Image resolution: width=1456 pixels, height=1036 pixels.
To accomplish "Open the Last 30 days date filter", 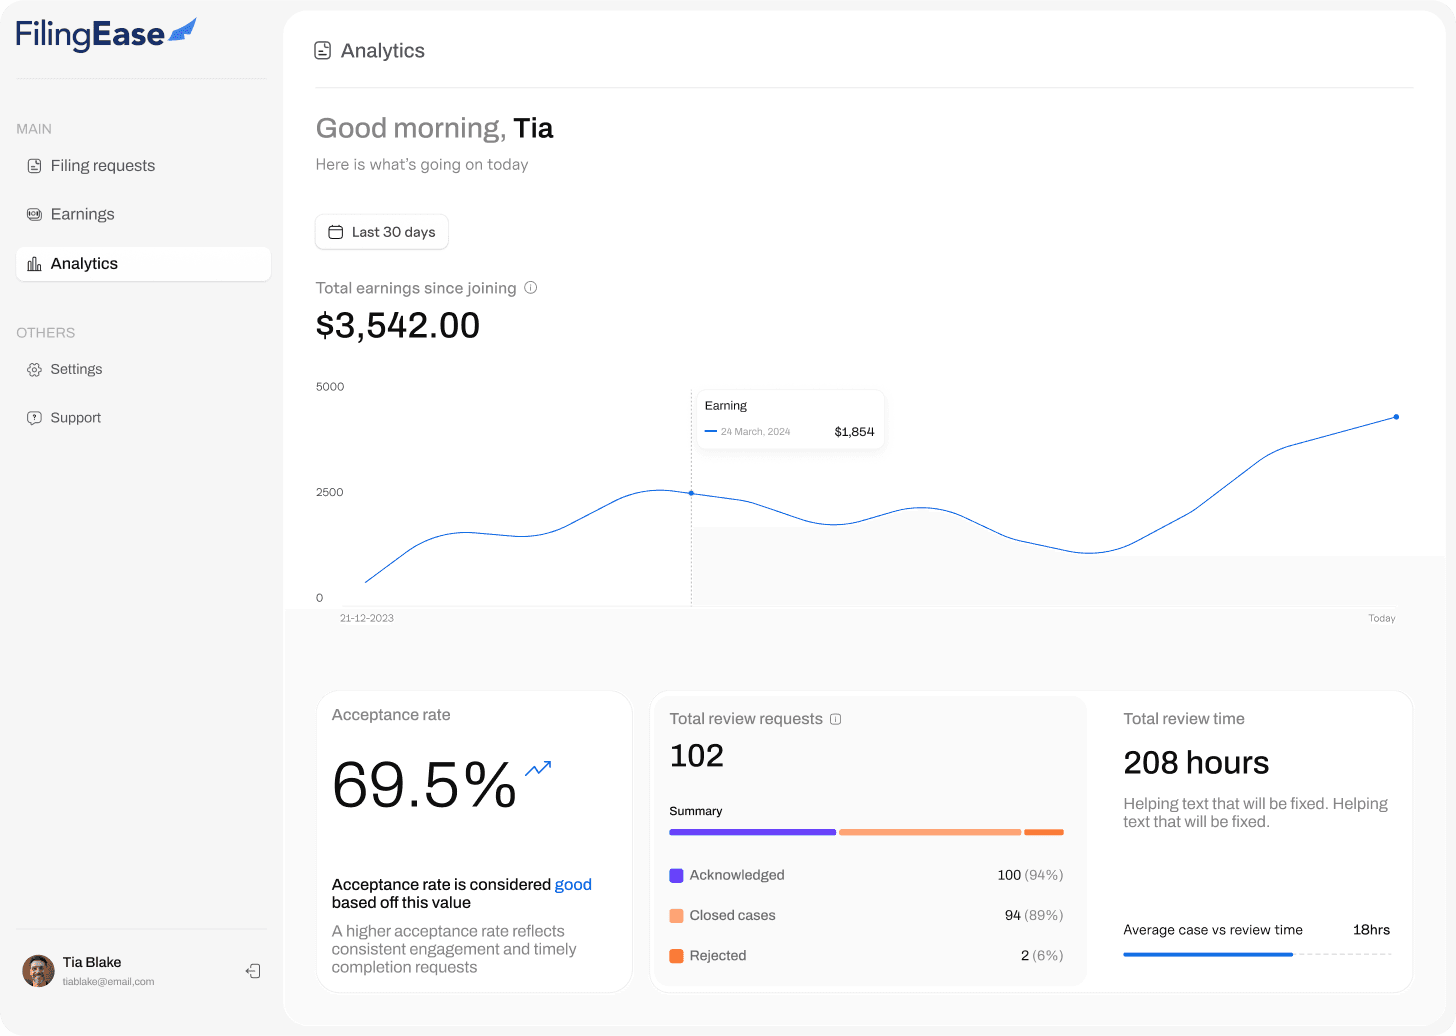I will click(x=382, y=232).
